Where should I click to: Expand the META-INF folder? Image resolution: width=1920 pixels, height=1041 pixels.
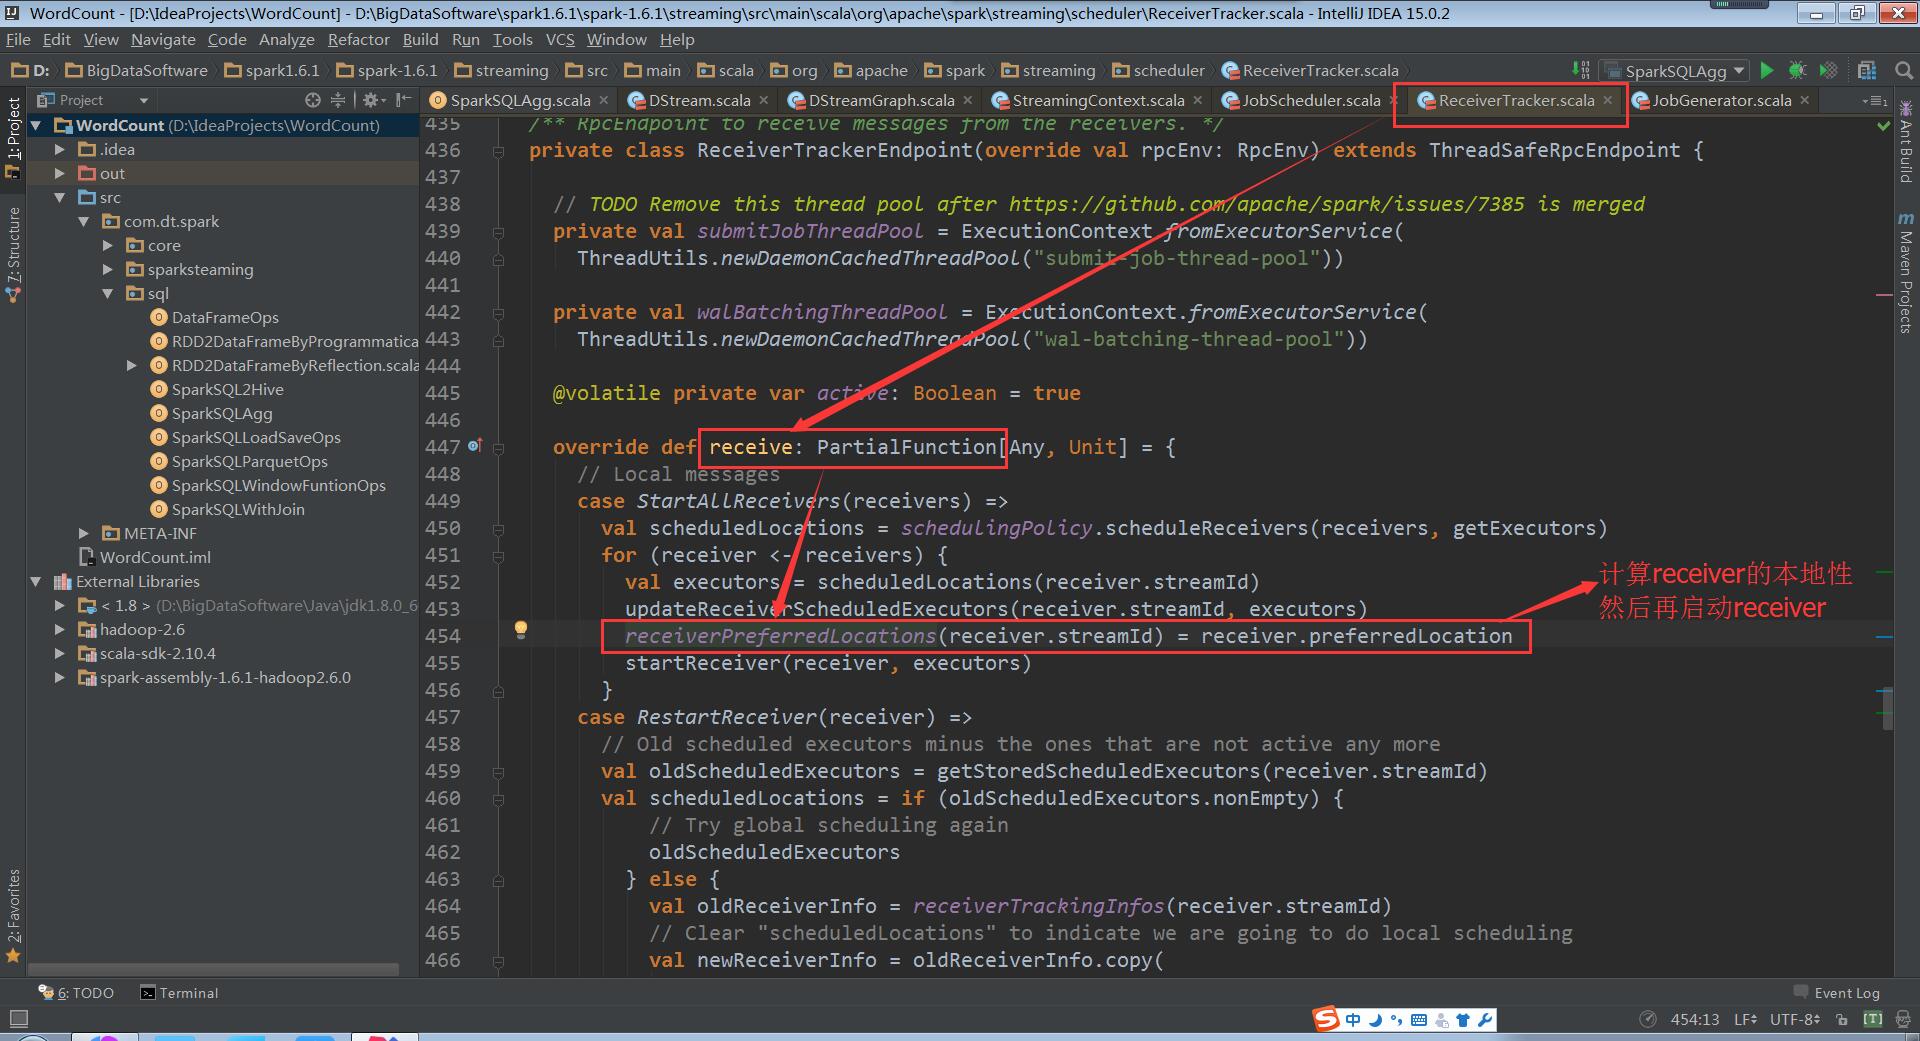tap(84, 533)
